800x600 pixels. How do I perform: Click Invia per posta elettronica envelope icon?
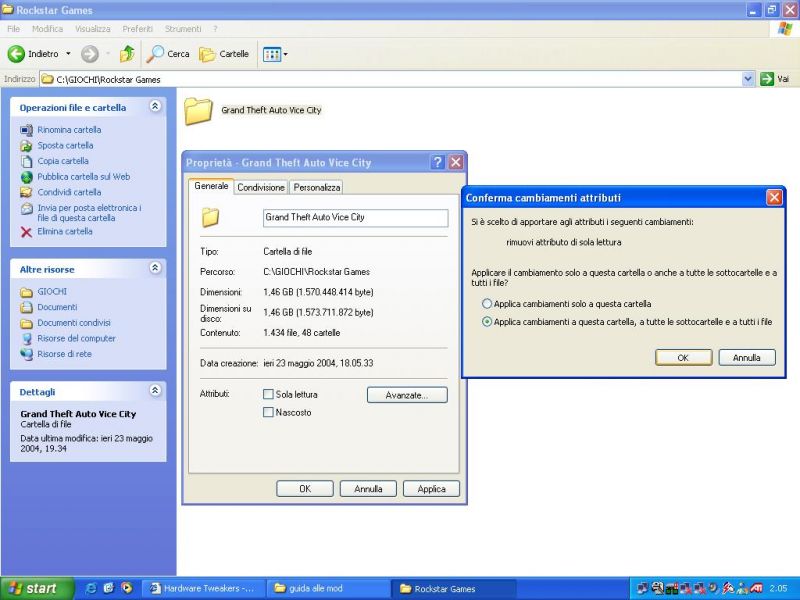pyautogui.click(x=26, y=209)
